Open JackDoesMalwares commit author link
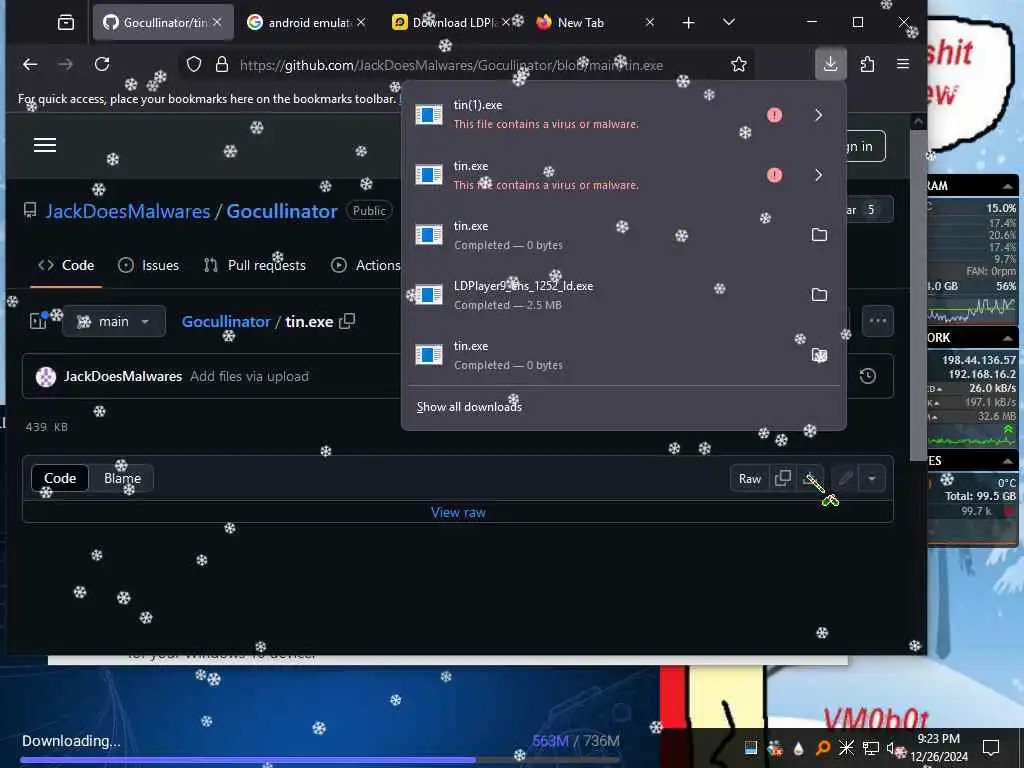Screen dimensions: 1024x768 click(123, 376)
